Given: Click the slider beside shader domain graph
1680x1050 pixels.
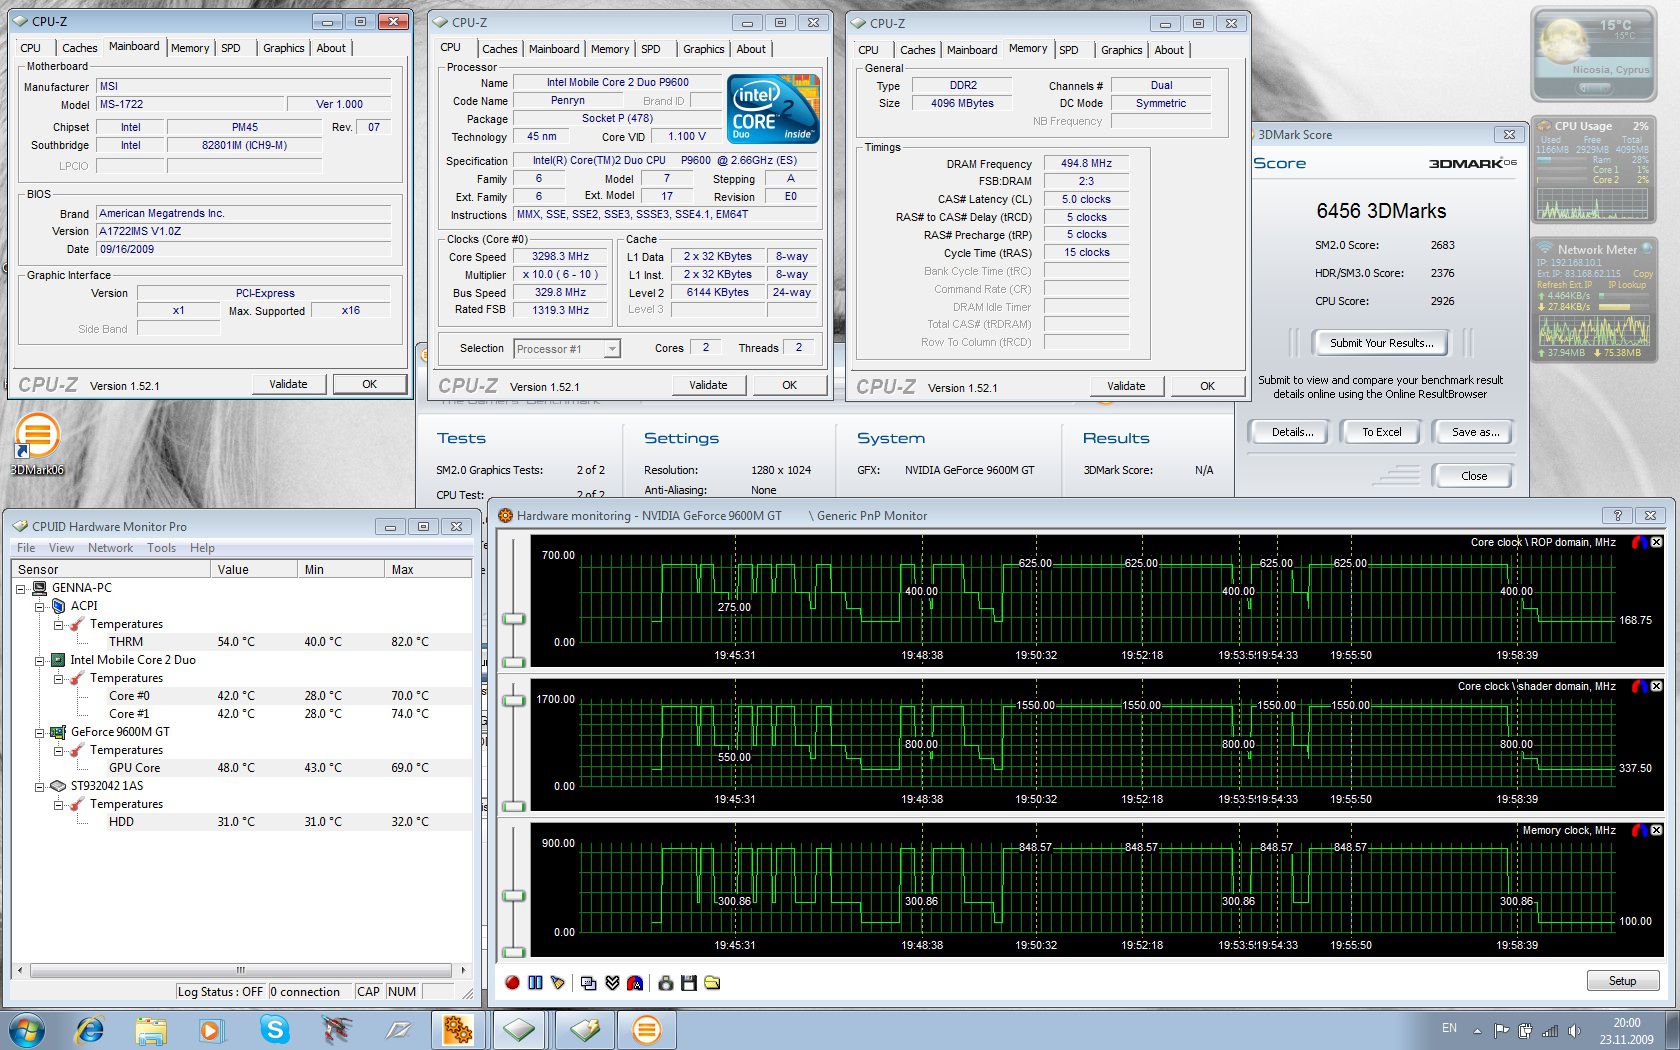Looking at the screenshot, I should coord(514,700).
